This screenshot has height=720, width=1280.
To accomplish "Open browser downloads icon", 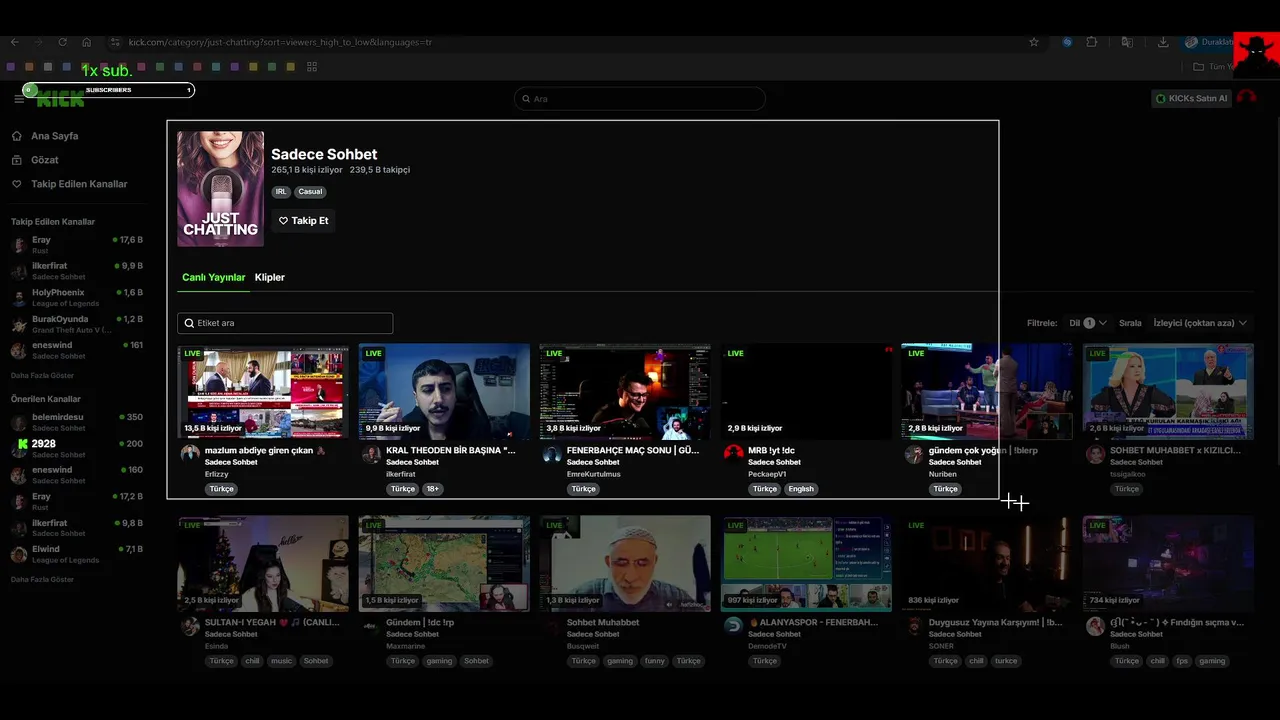I will tap(1163, 42).
